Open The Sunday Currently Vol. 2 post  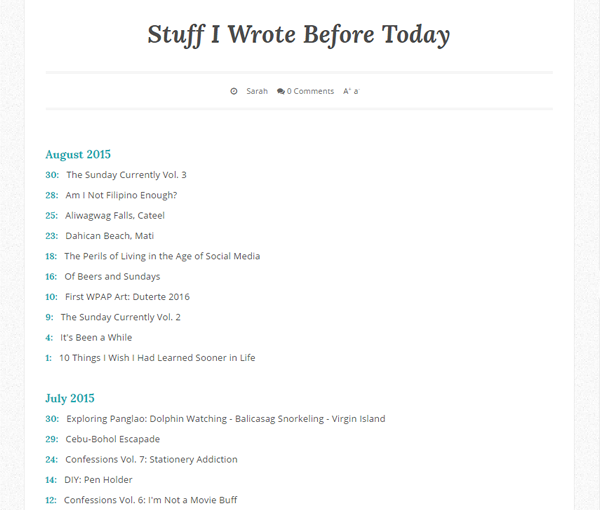[x=120, y=317]
